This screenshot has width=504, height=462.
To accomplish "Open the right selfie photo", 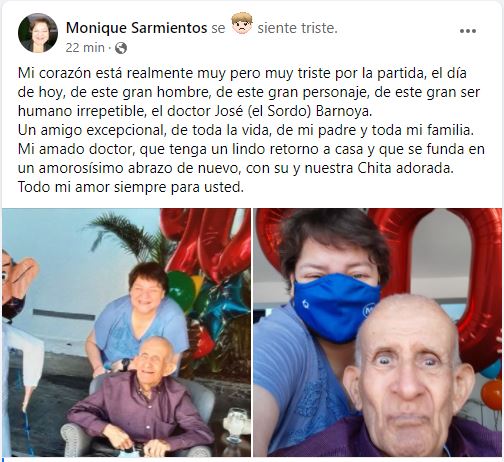I will [x=377, y=332].
